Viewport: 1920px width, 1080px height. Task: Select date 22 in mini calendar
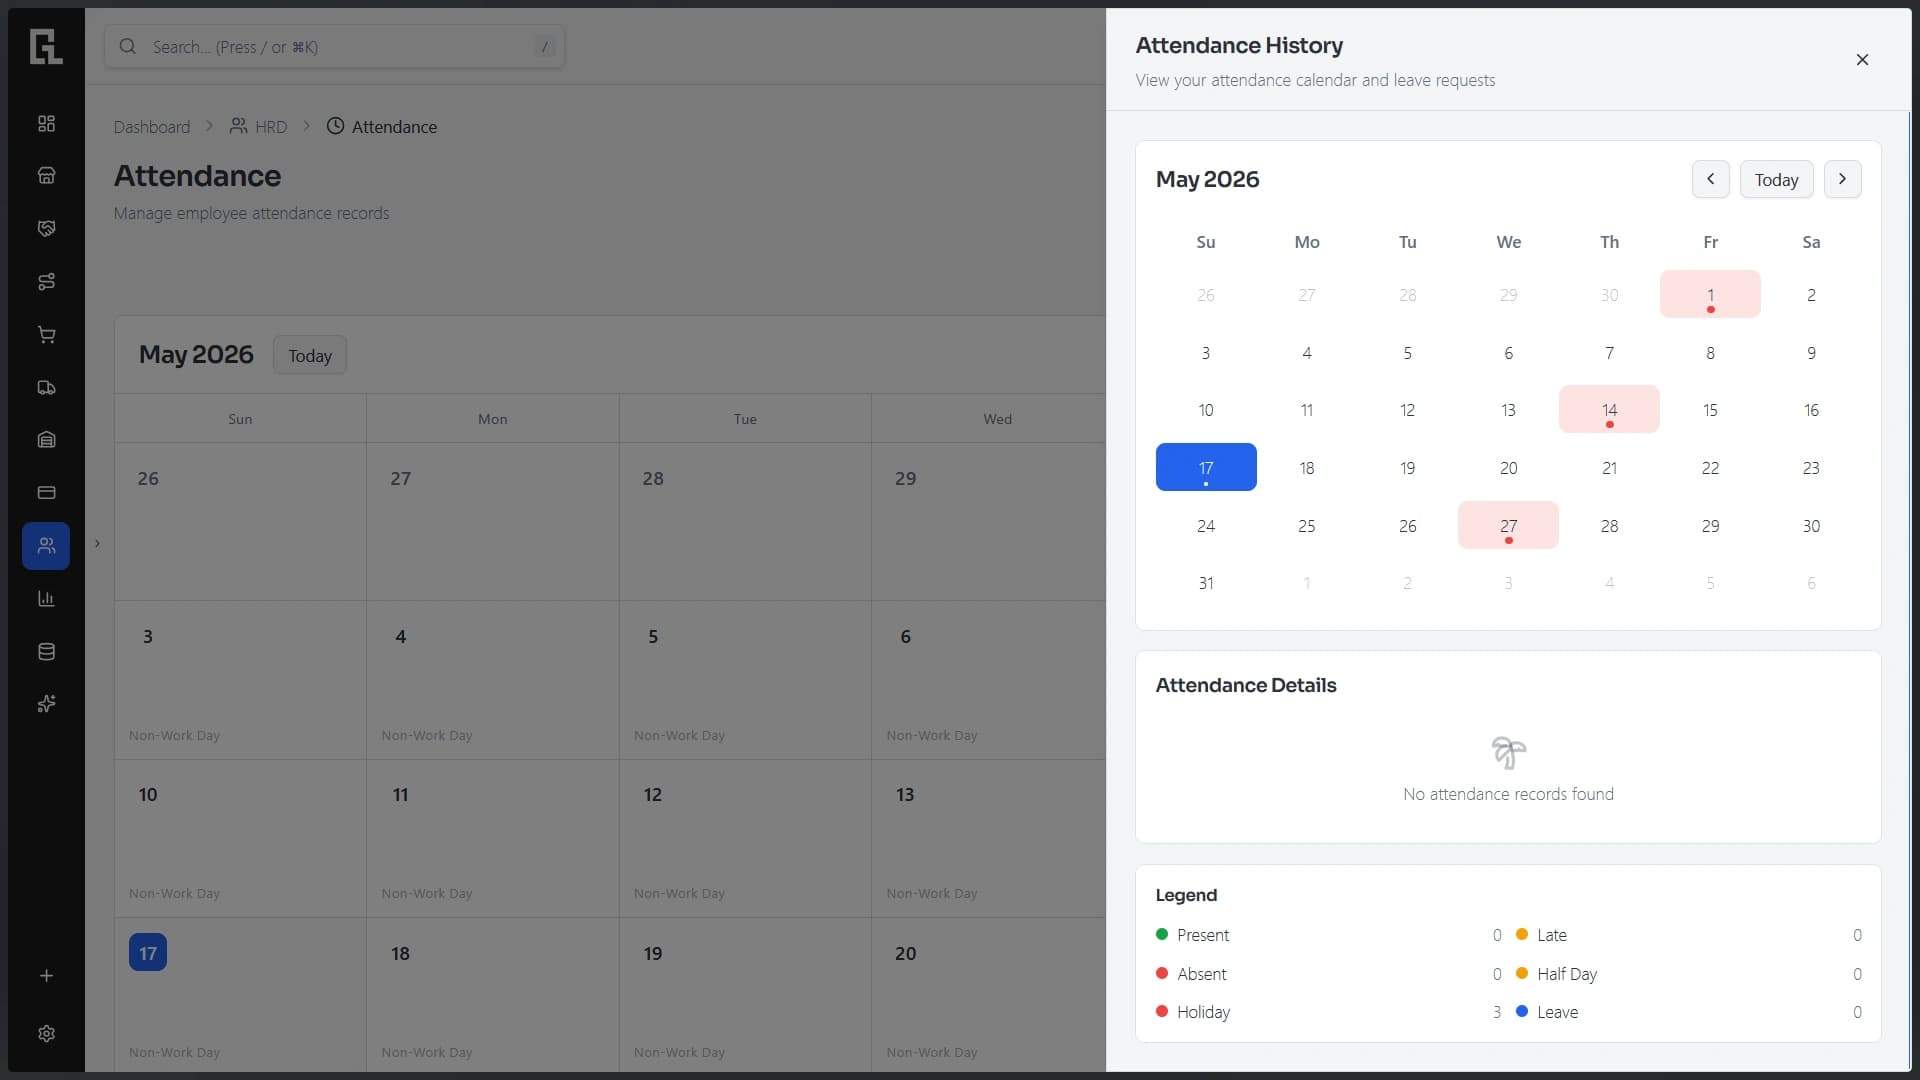click(x=1710, y=468)
